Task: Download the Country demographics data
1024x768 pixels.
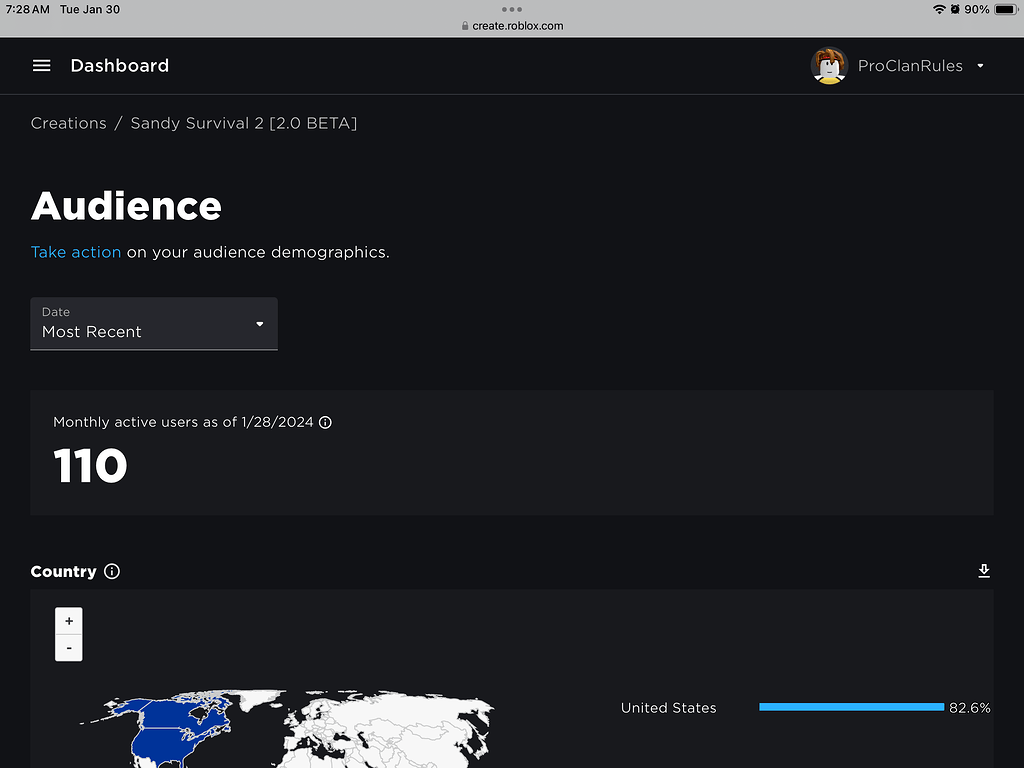Action: point(984,571)
